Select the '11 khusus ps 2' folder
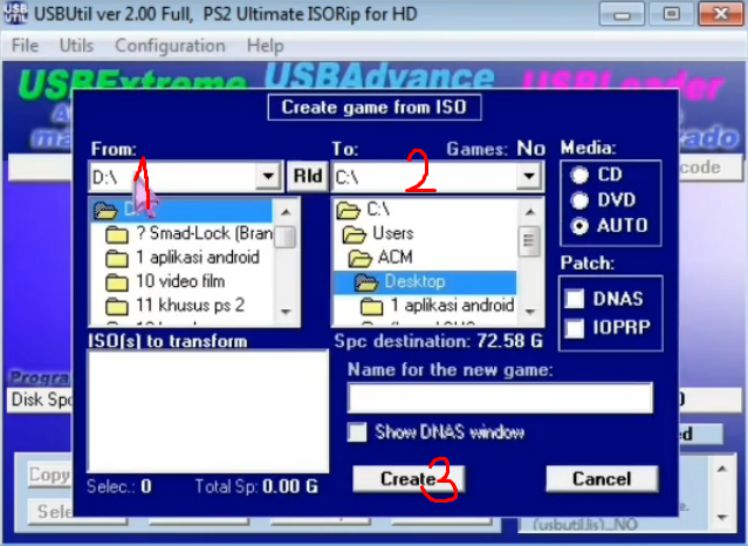The image size is (748, 546). (175, 305)
